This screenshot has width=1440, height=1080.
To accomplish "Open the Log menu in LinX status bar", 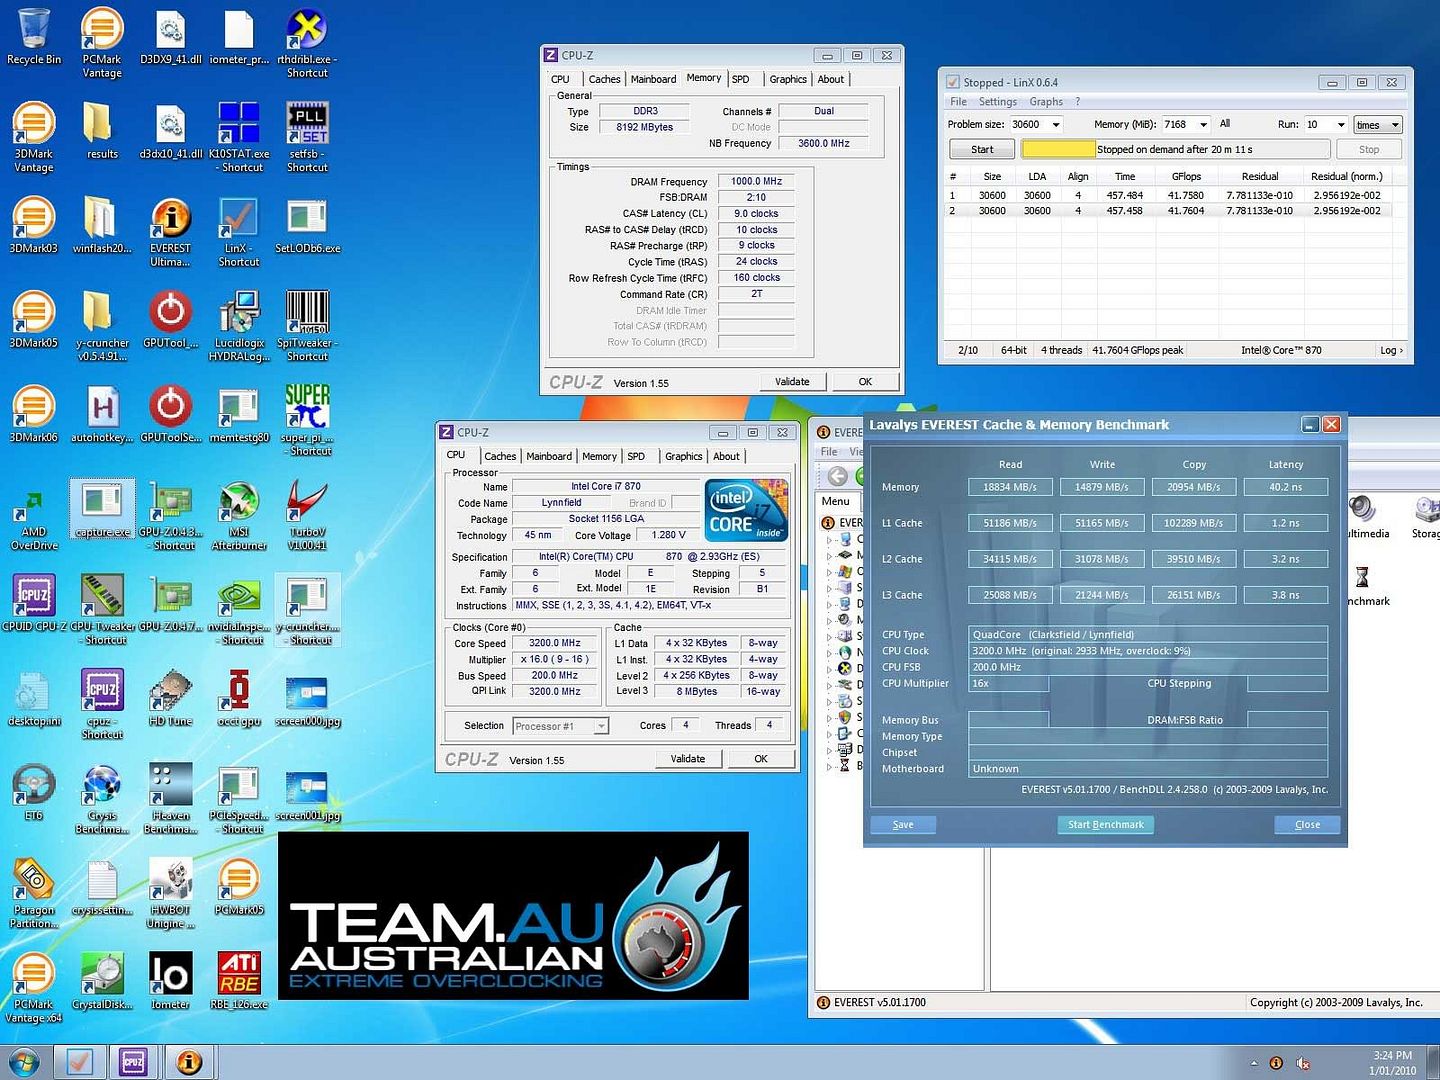I will coord(1391,350).
